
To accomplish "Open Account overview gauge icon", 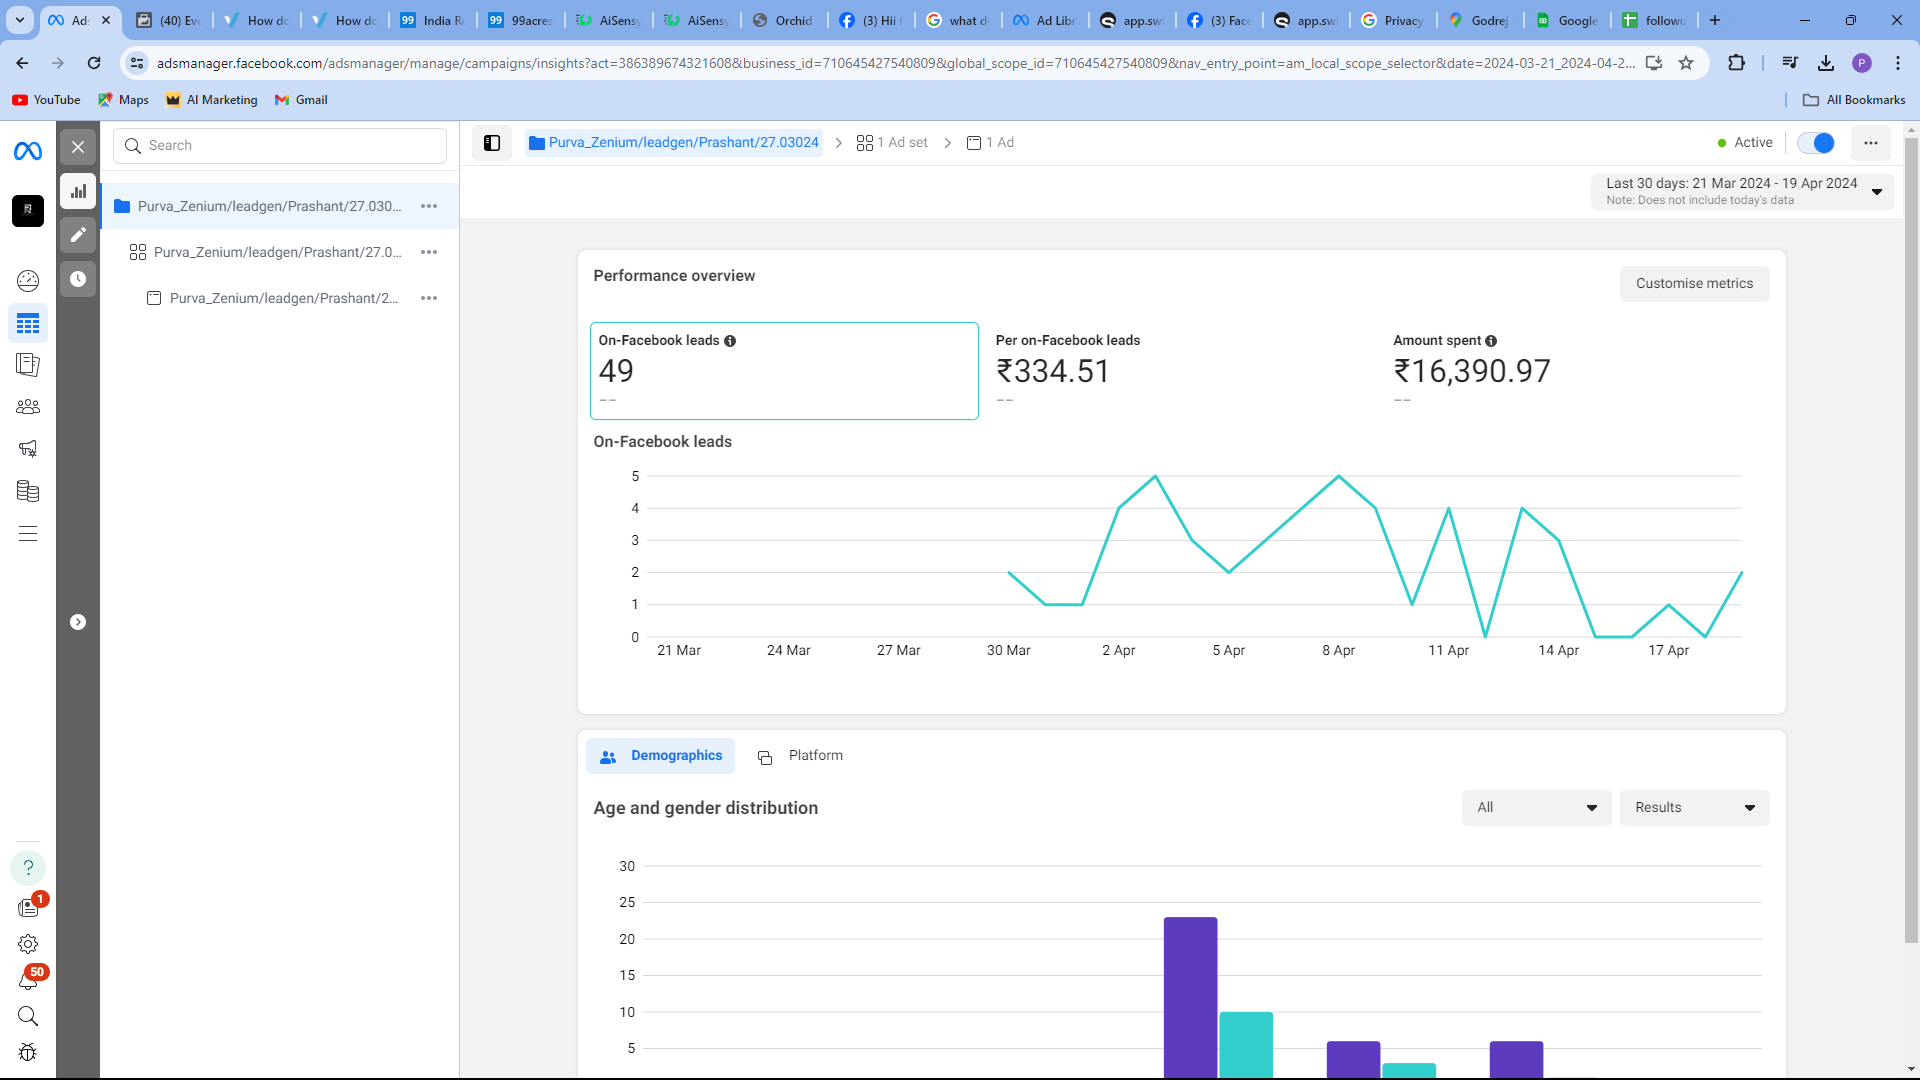I will click(x=28, y=281).
